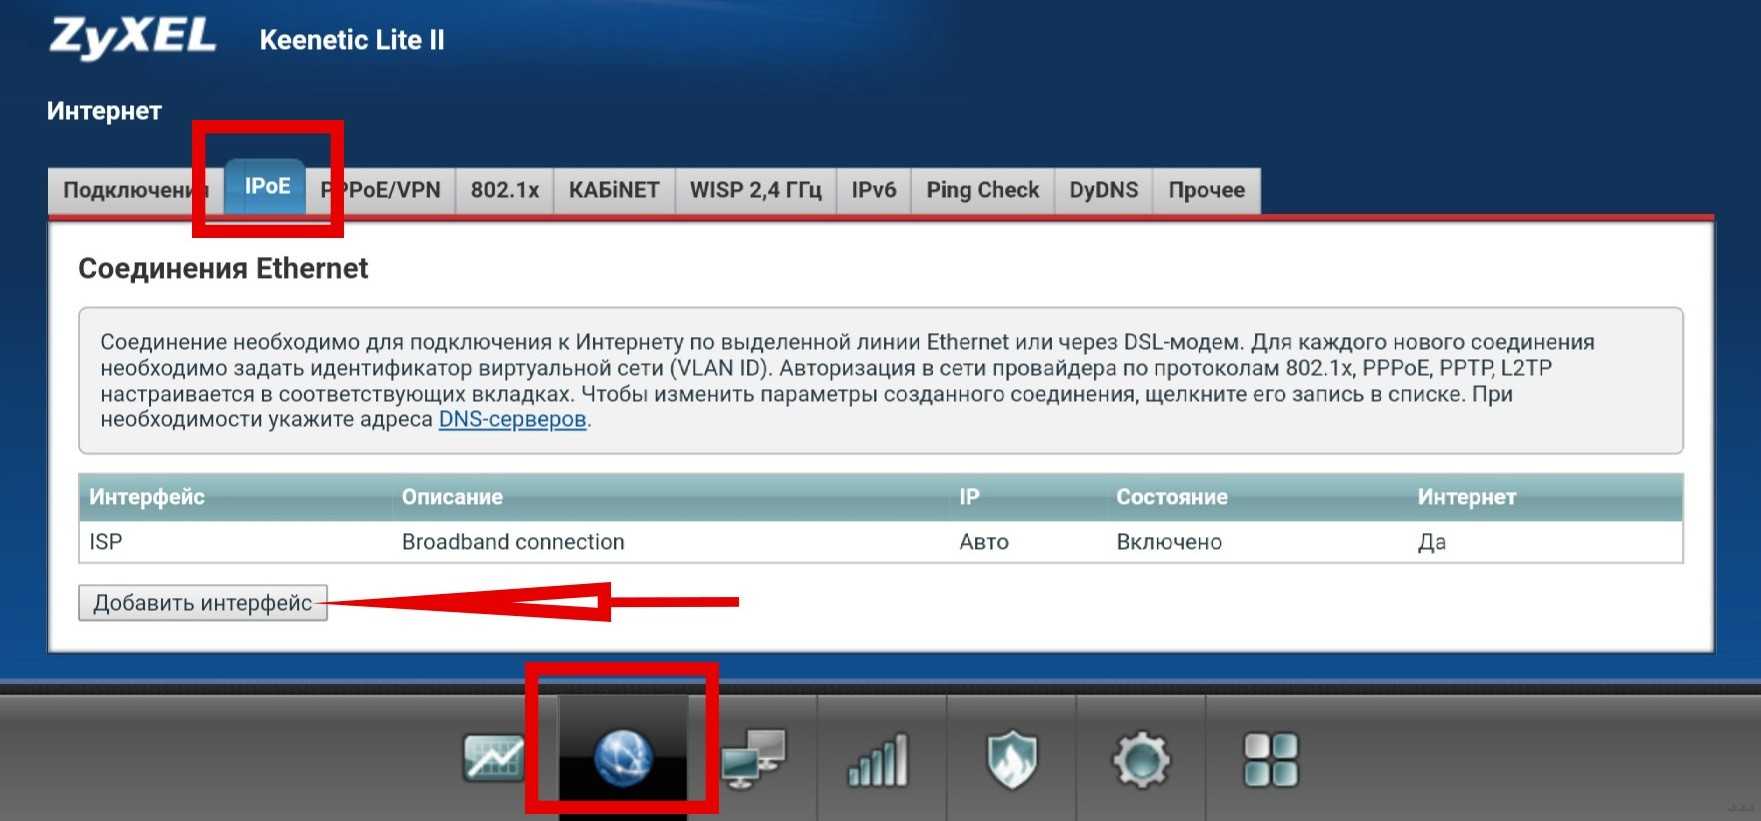Click the Интернет column header

1467,497
